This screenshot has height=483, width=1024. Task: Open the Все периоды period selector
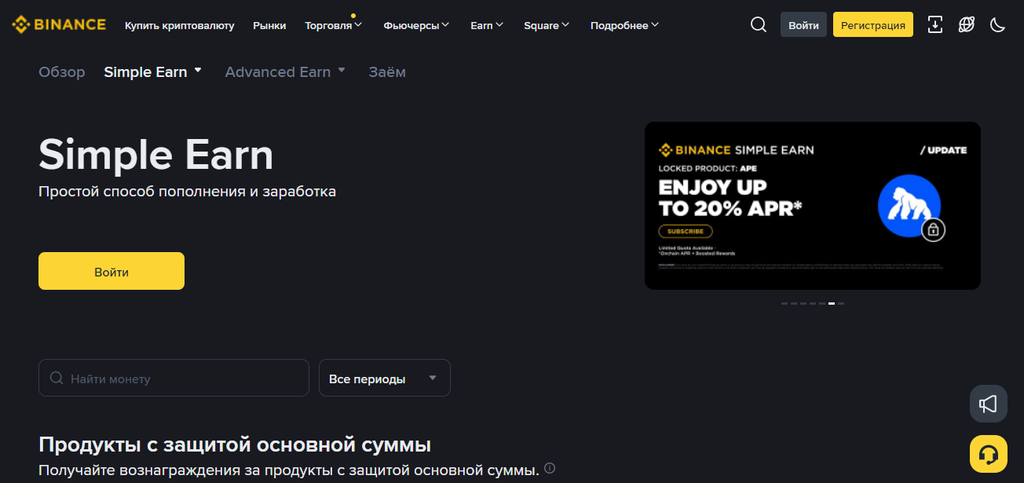coord(384,378)
